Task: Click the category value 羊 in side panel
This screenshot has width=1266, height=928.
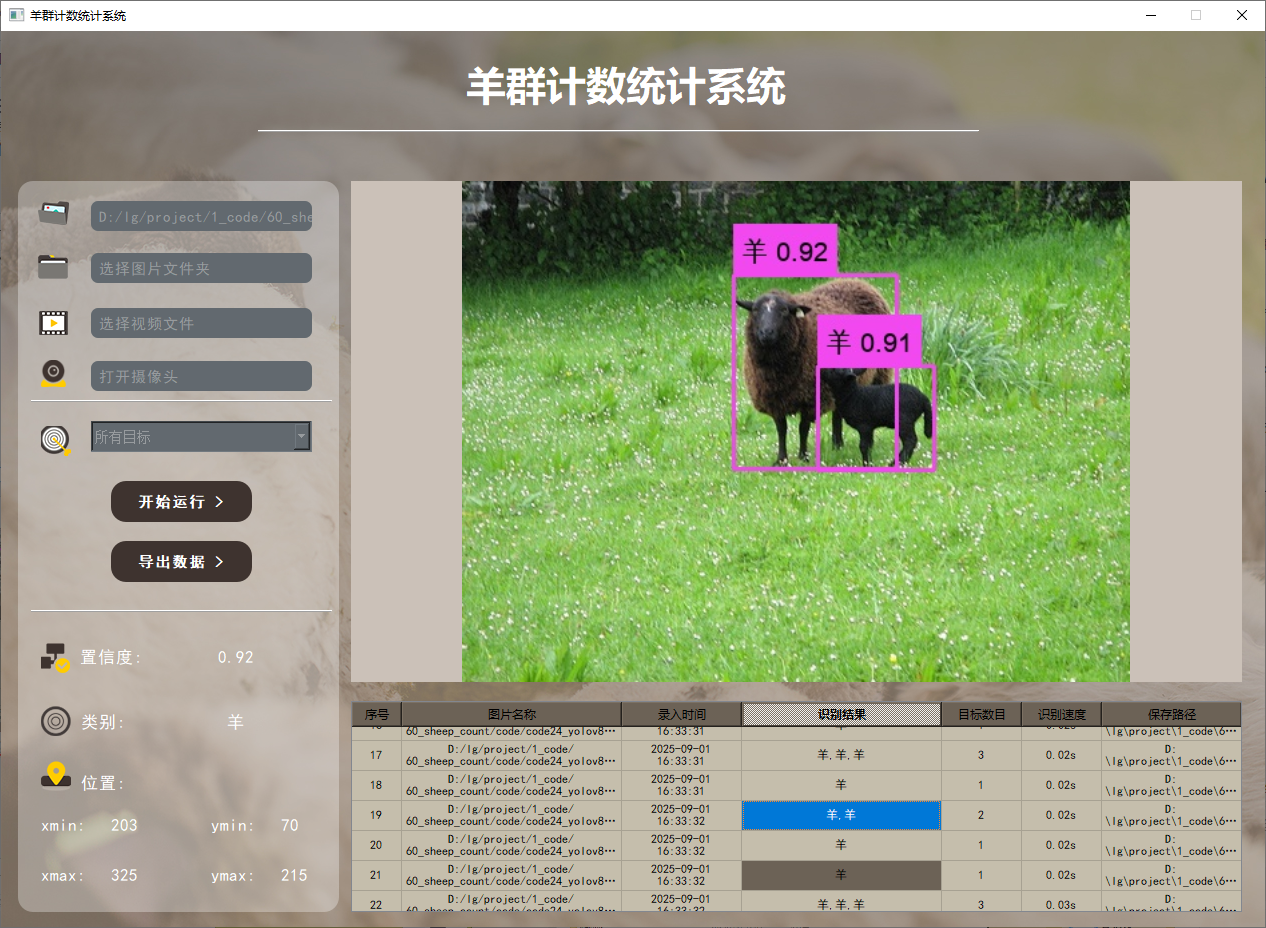Action: click(236, 722)
